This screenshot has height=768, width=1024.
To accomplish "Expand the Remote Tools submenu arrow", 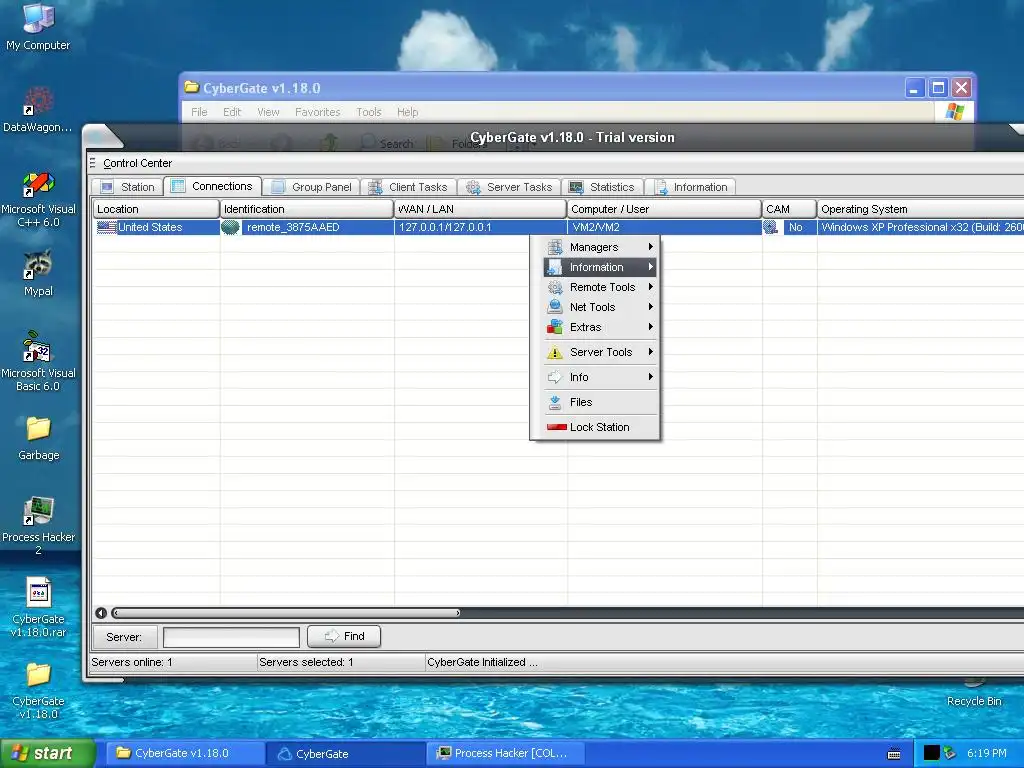I will coord(650,287).
